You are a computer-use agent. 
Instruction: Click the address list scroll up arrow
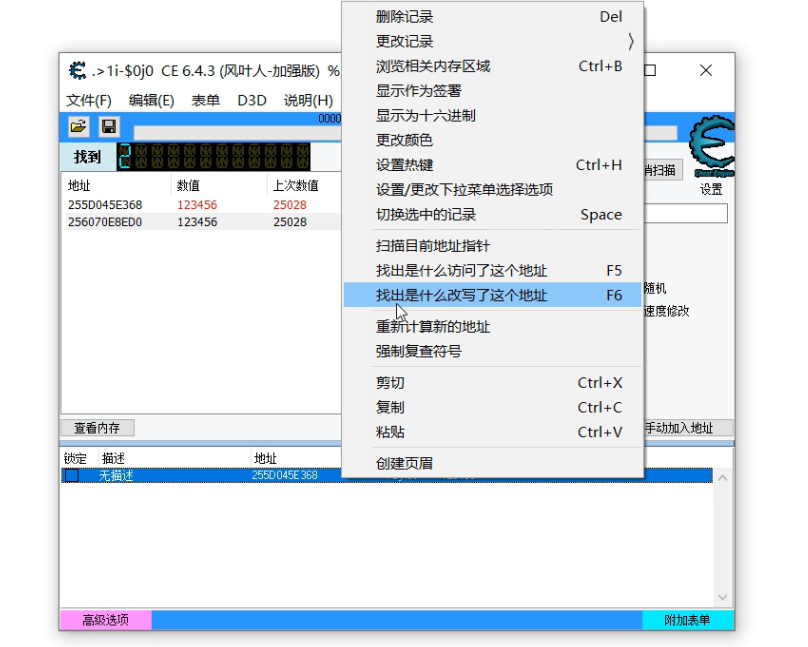click(x=722, y=478)
